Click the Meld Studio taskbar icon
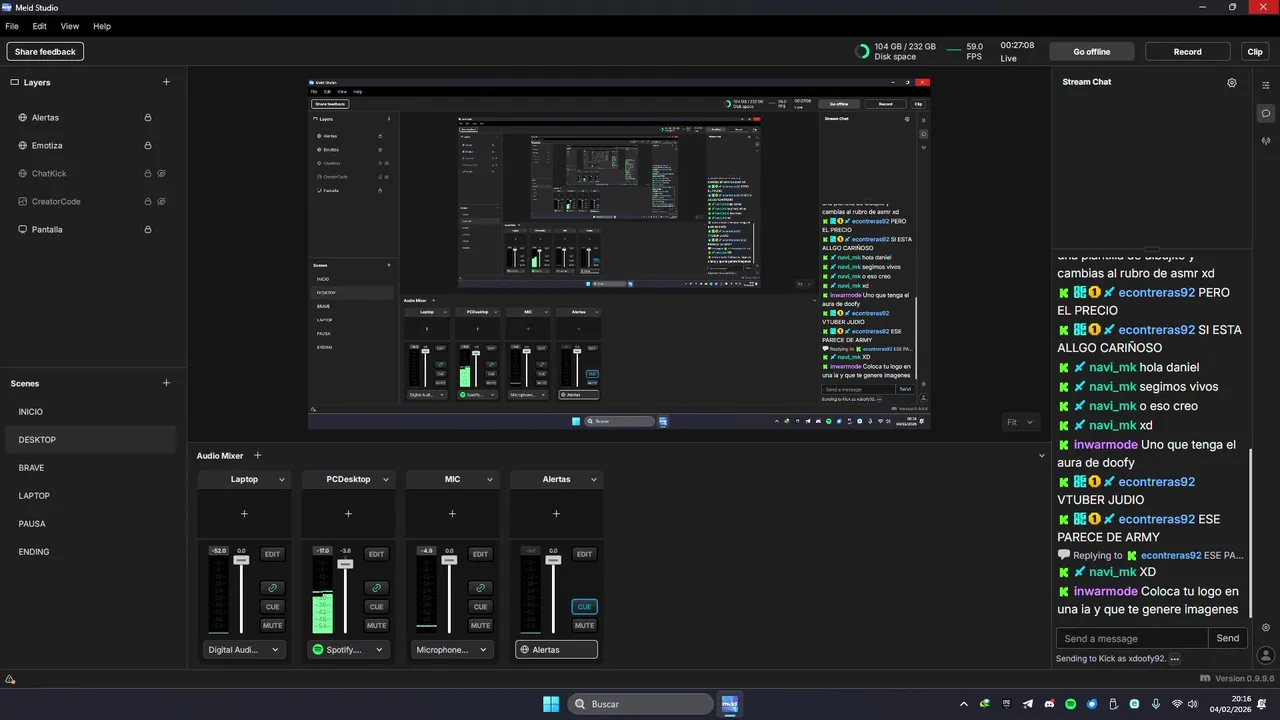 729,704
